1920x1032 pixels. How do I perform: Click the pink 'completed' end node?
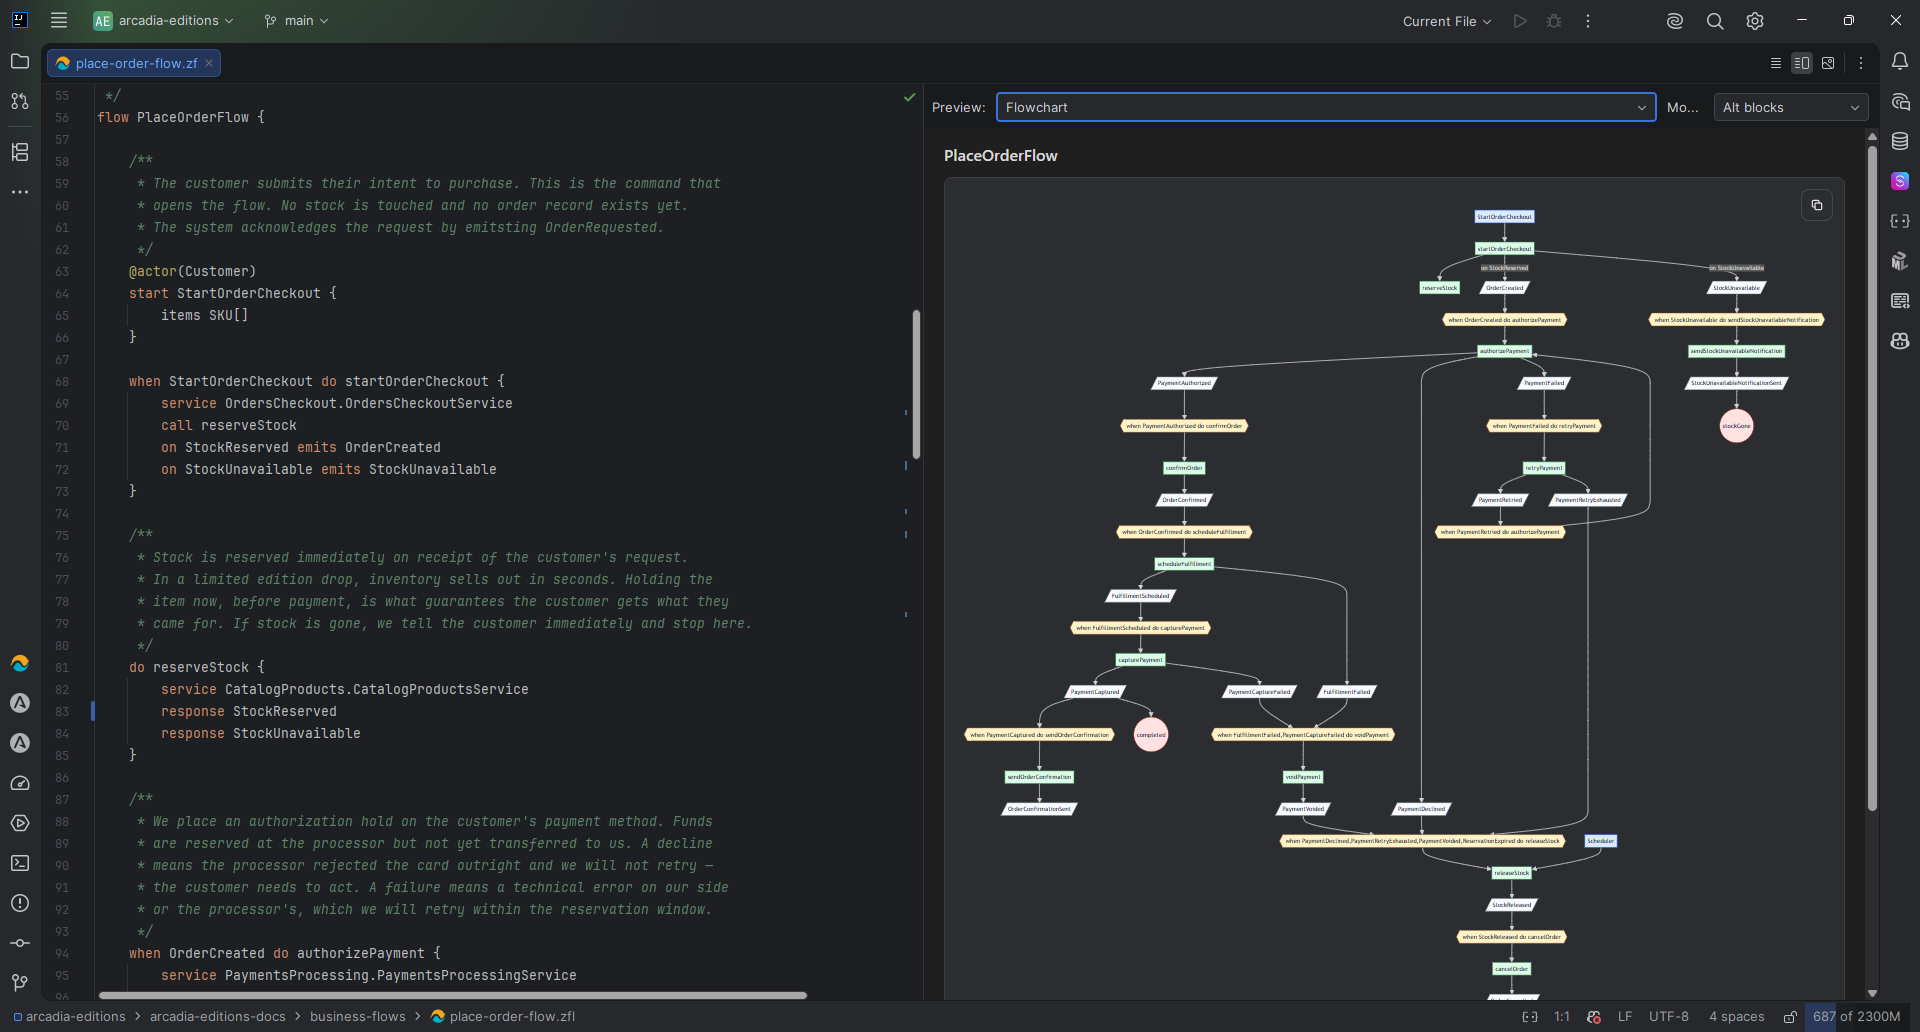(x=1151, y=735)
